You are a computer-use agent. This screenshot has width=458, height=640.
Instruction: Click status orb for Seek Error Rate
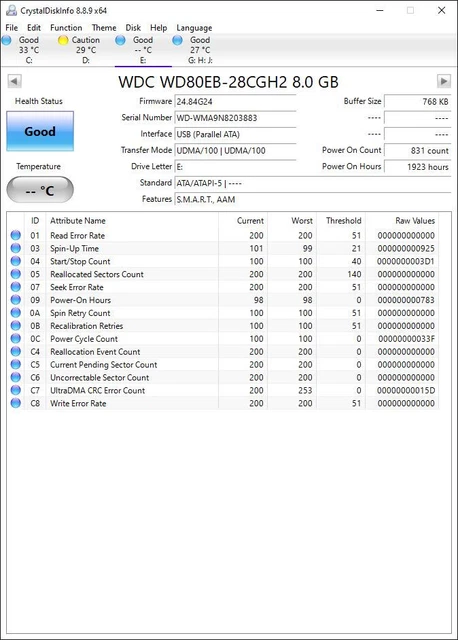16,287
